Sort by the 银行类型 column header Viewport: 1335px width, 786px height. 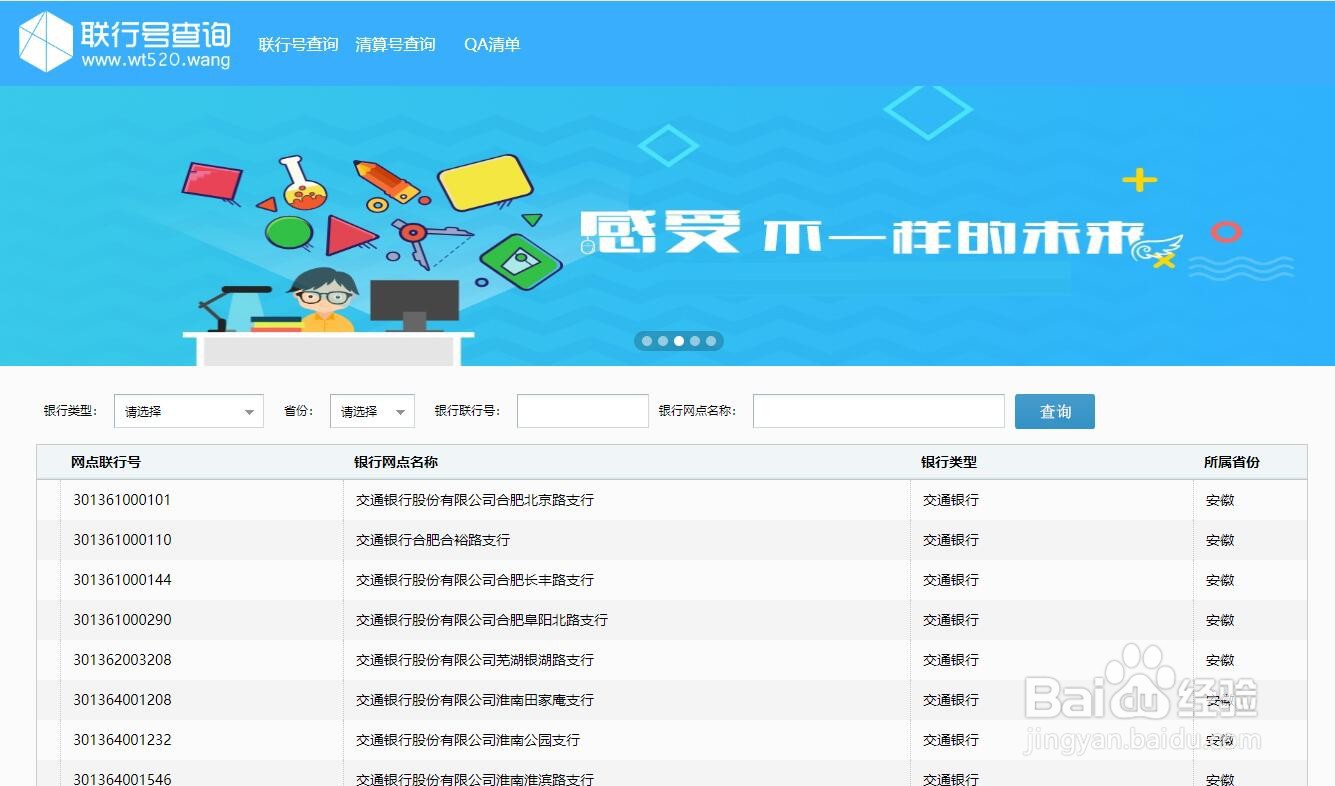pyautogui.click(x=949, y=462)
